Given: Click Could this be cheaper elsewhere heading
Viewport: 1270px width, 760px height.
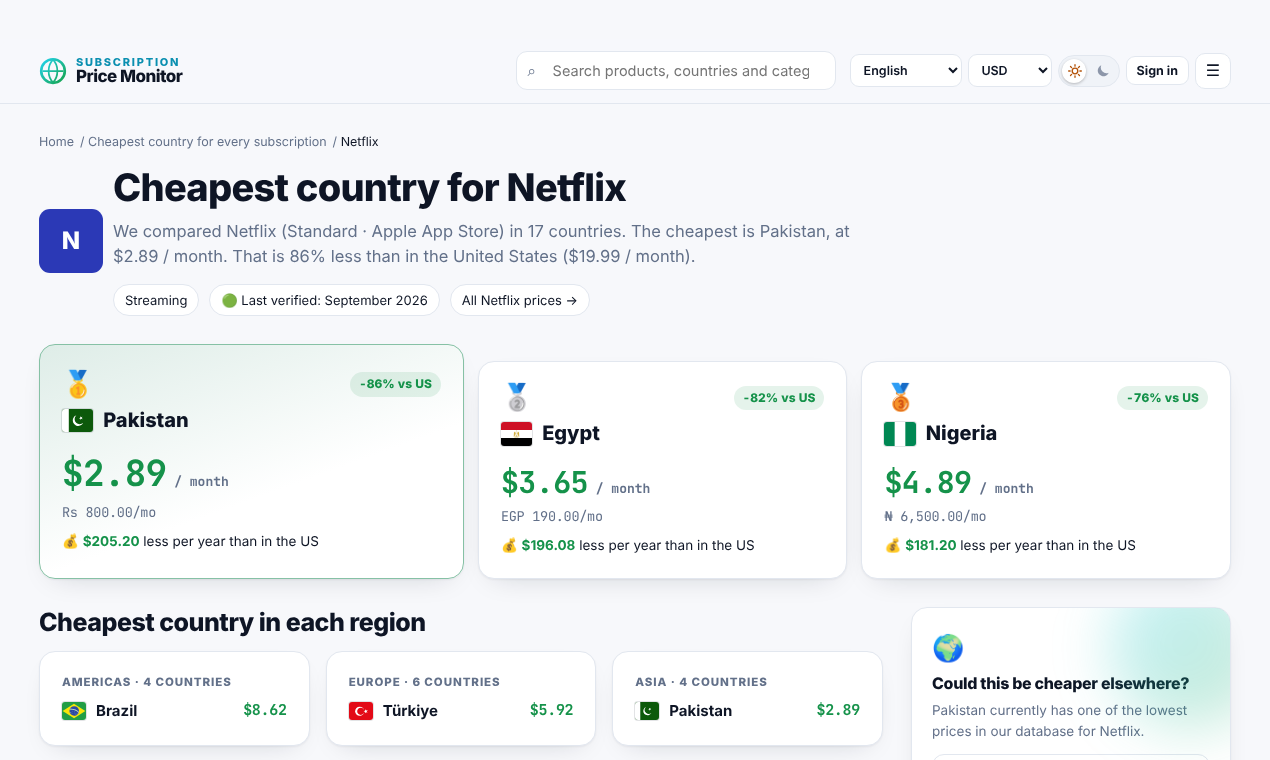Looking at the screenshot, I should point(1061,684).
